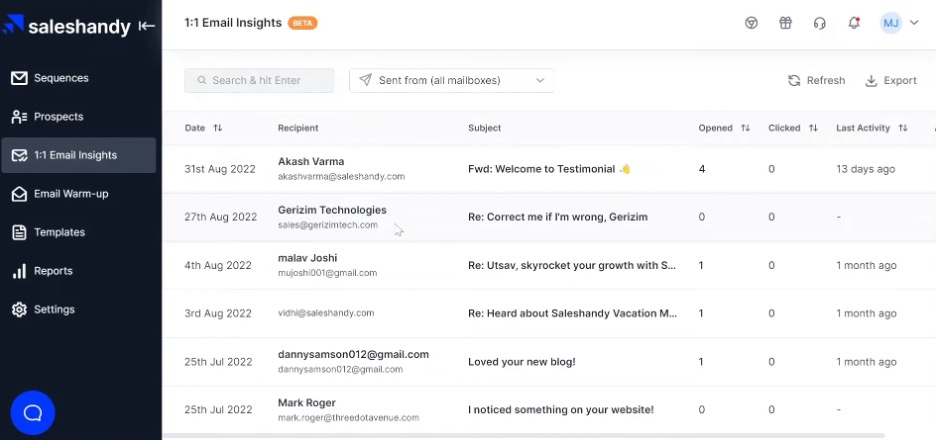Focus the Search & hit Enter field
The height and width of the screenshot is (440, 936).
click(259, 80)
